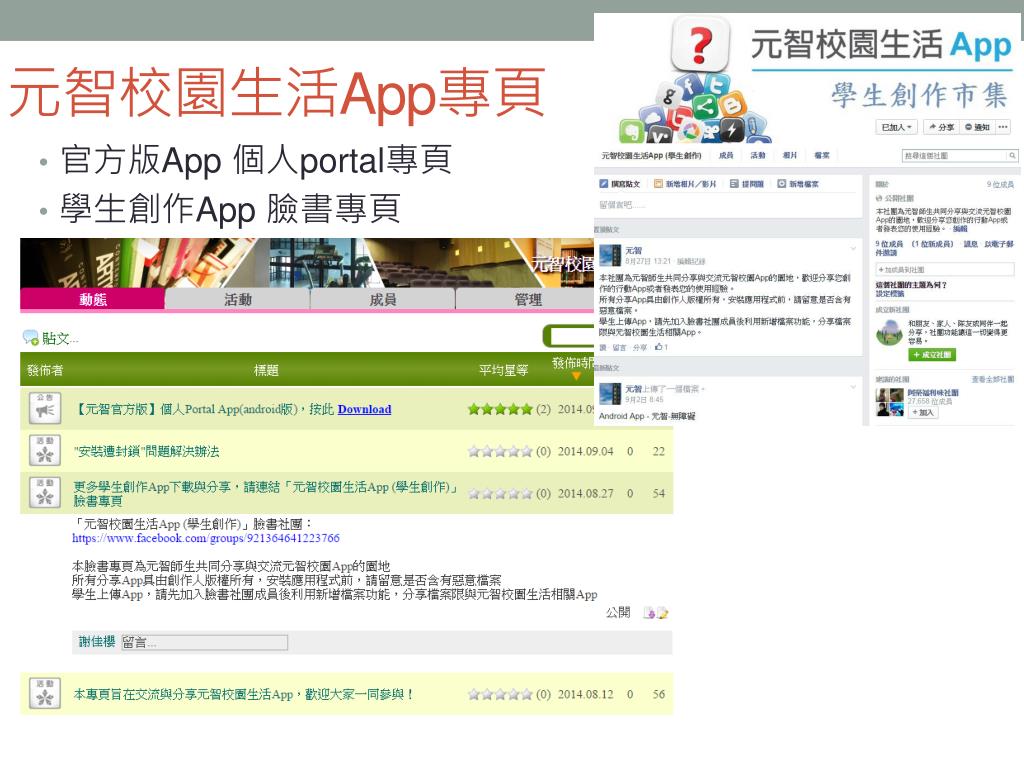1024x768 pixels.
Task: Sort by 平均星等 column header
Action: (503, 370)
